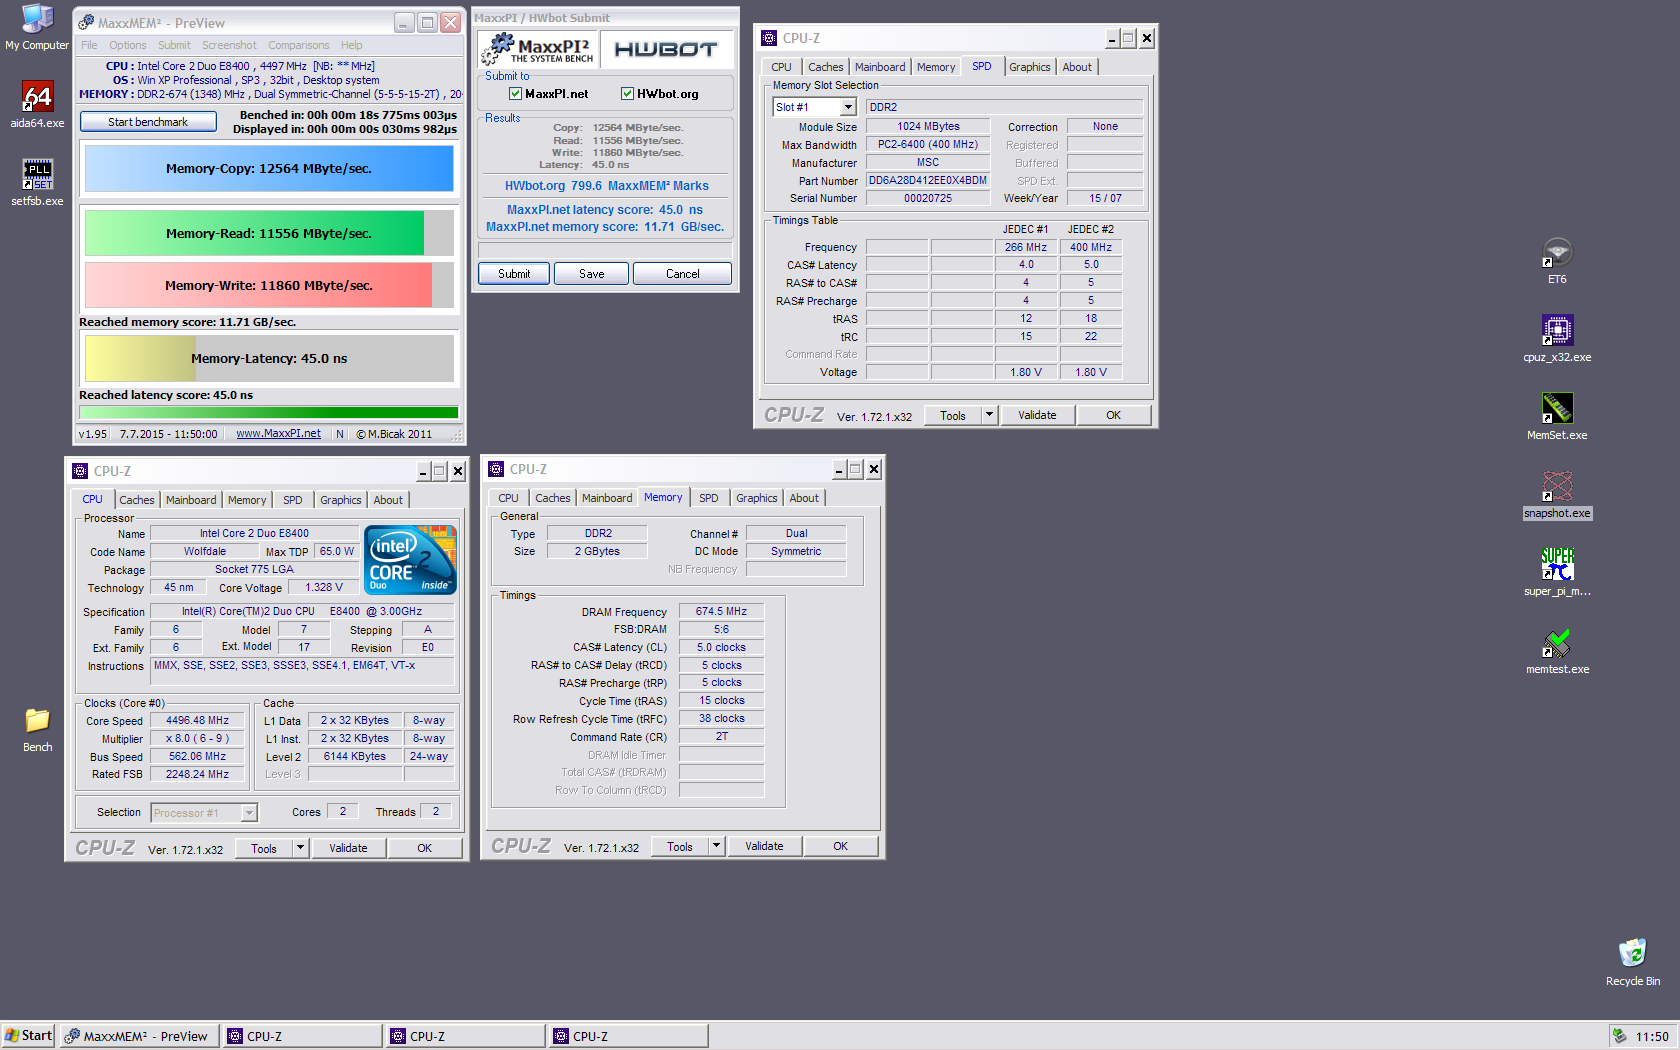This screenshot has height=1050, width=1680.
Task: Click CPU-Z SPD window title icon
Action: pos(769,38)
